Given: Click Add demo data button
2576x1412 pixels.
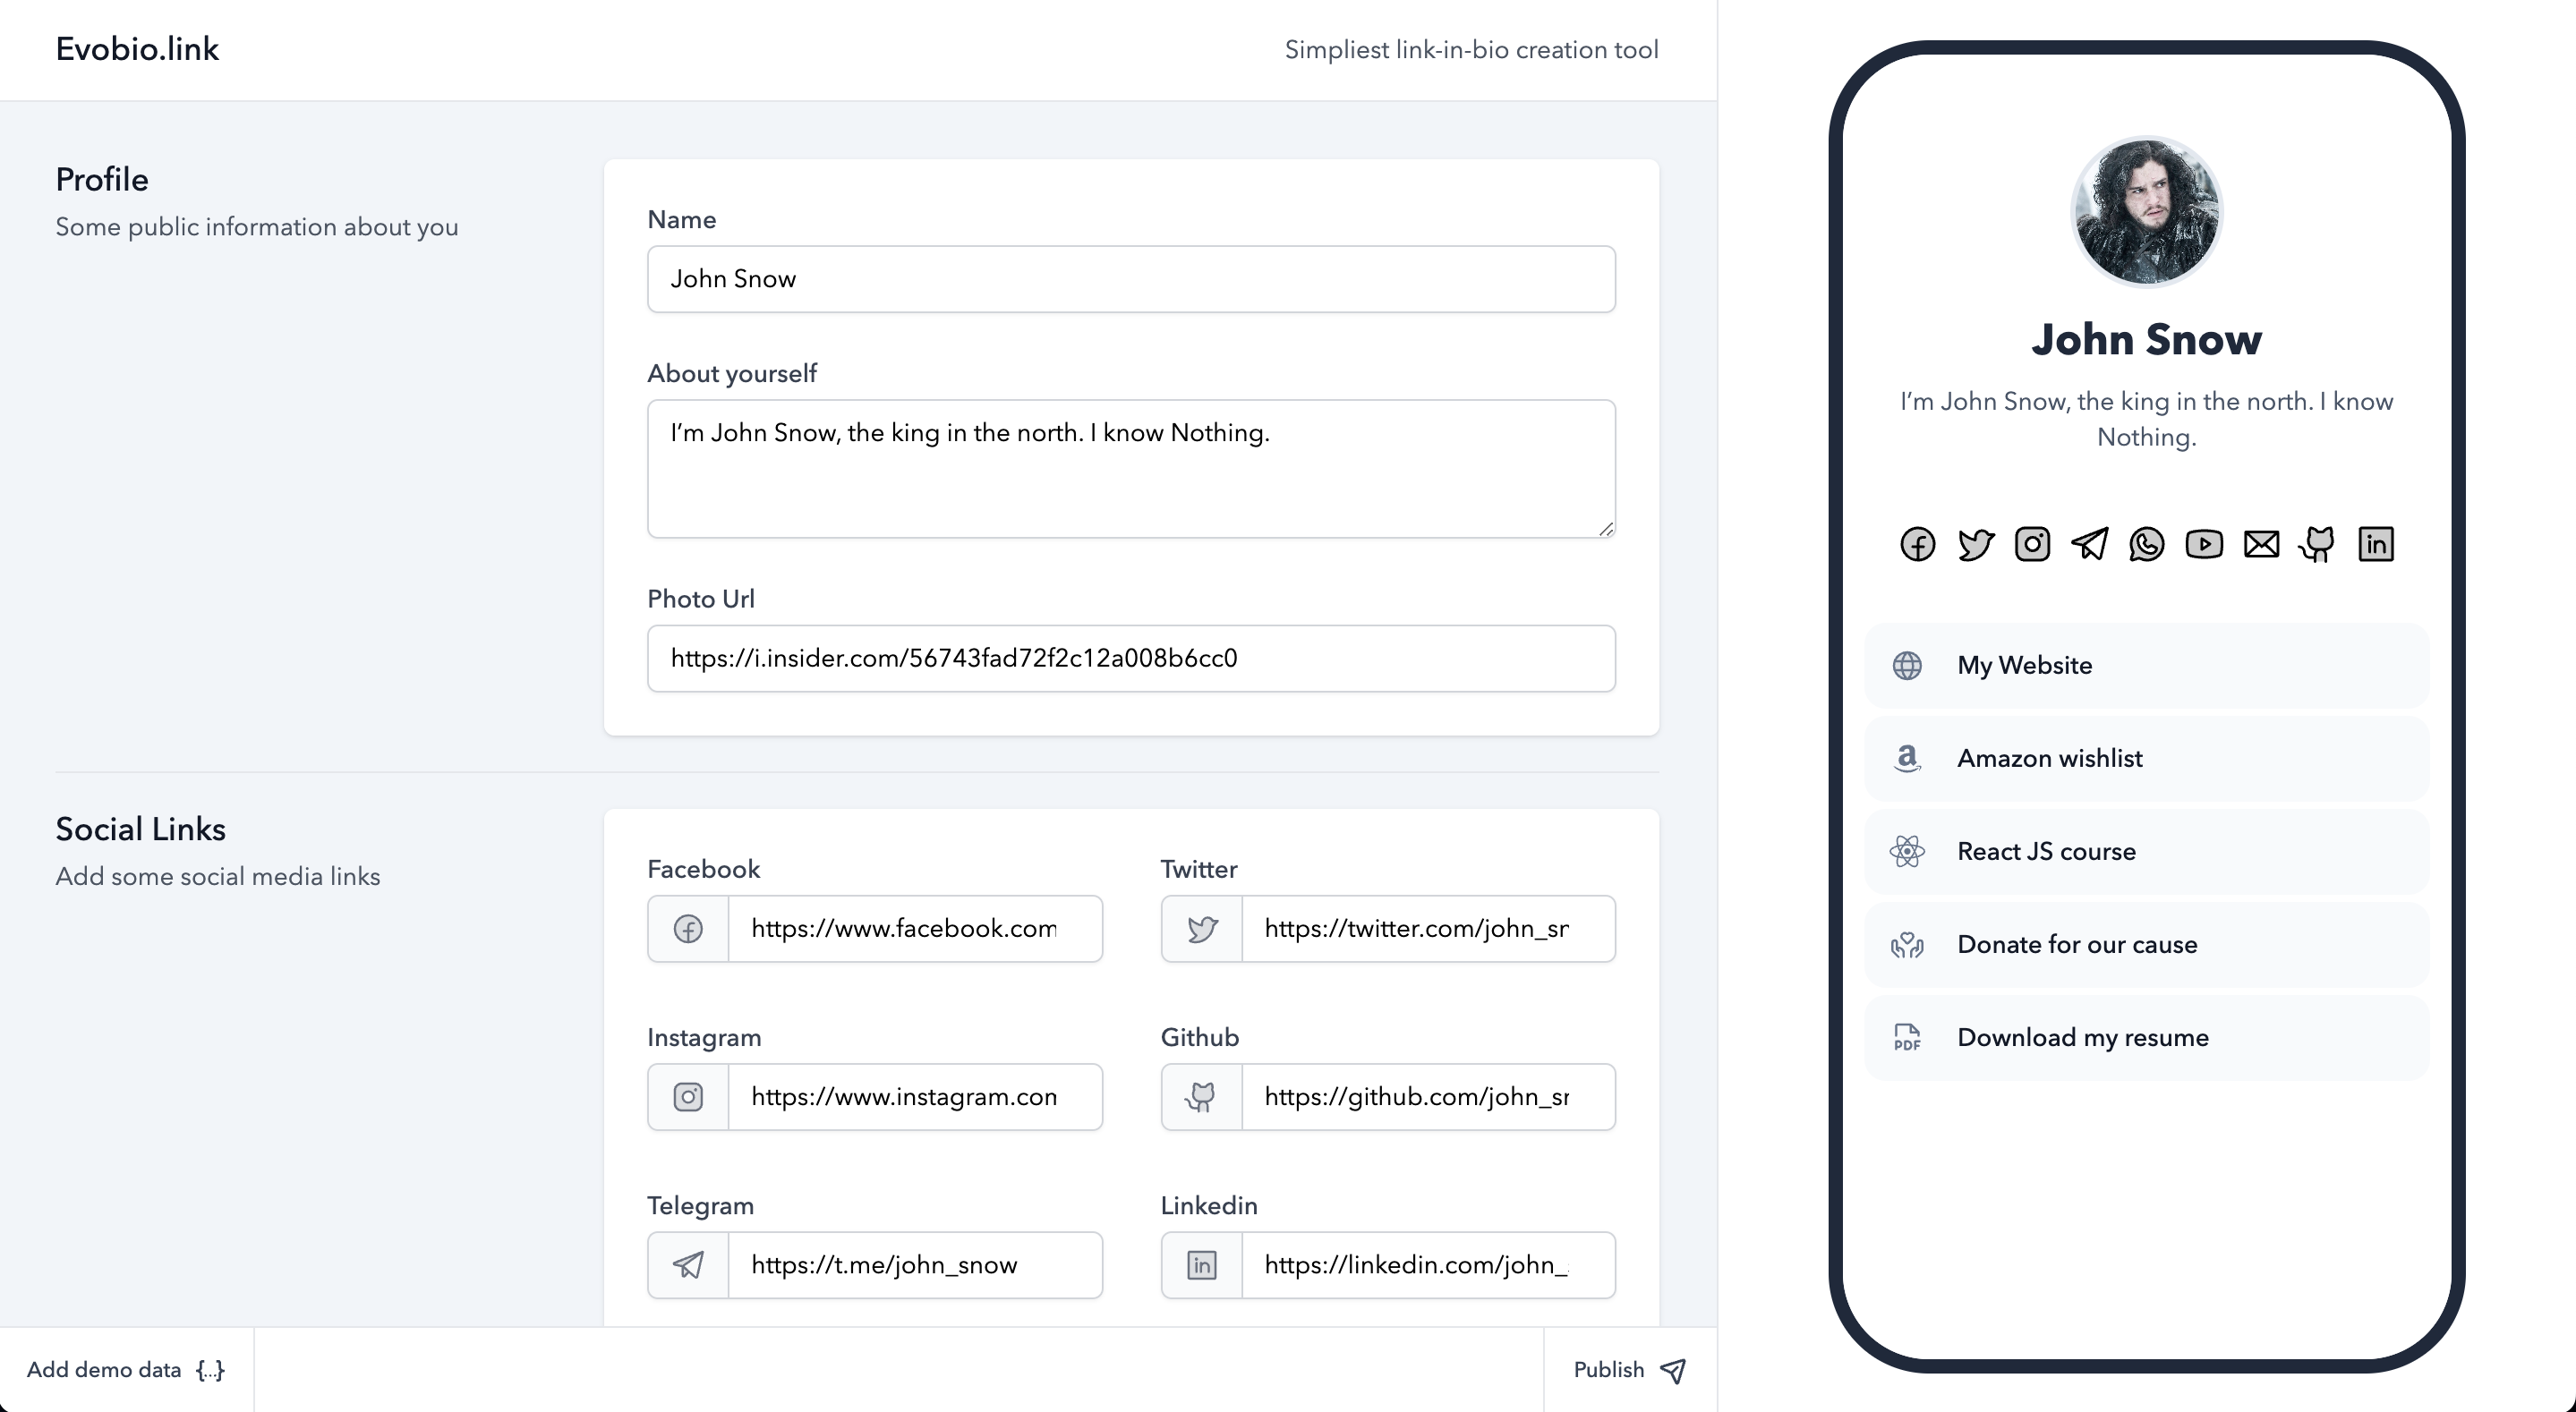Looking at the screenshot, I should [x=126, y=1370].
